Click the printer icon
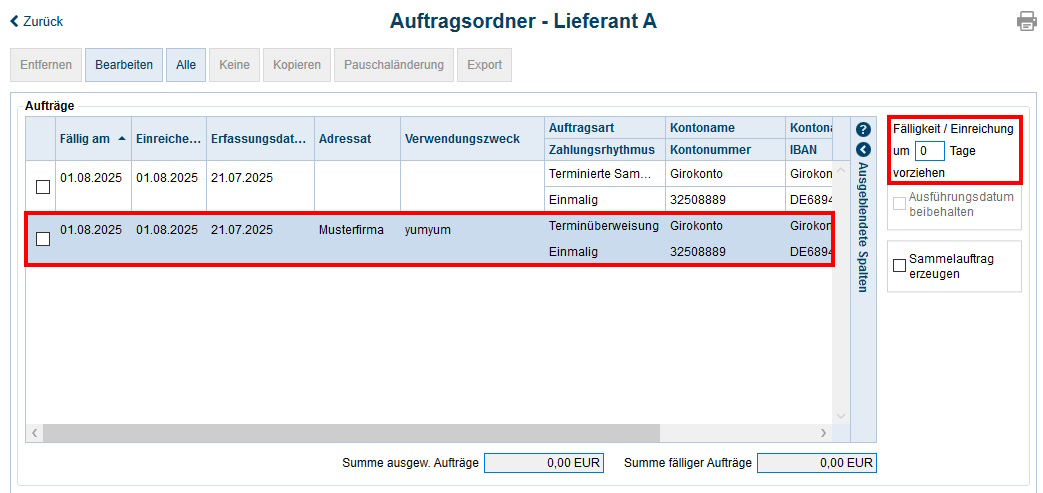Viewport: 1043px width, 493px height. pos(1026,21)
